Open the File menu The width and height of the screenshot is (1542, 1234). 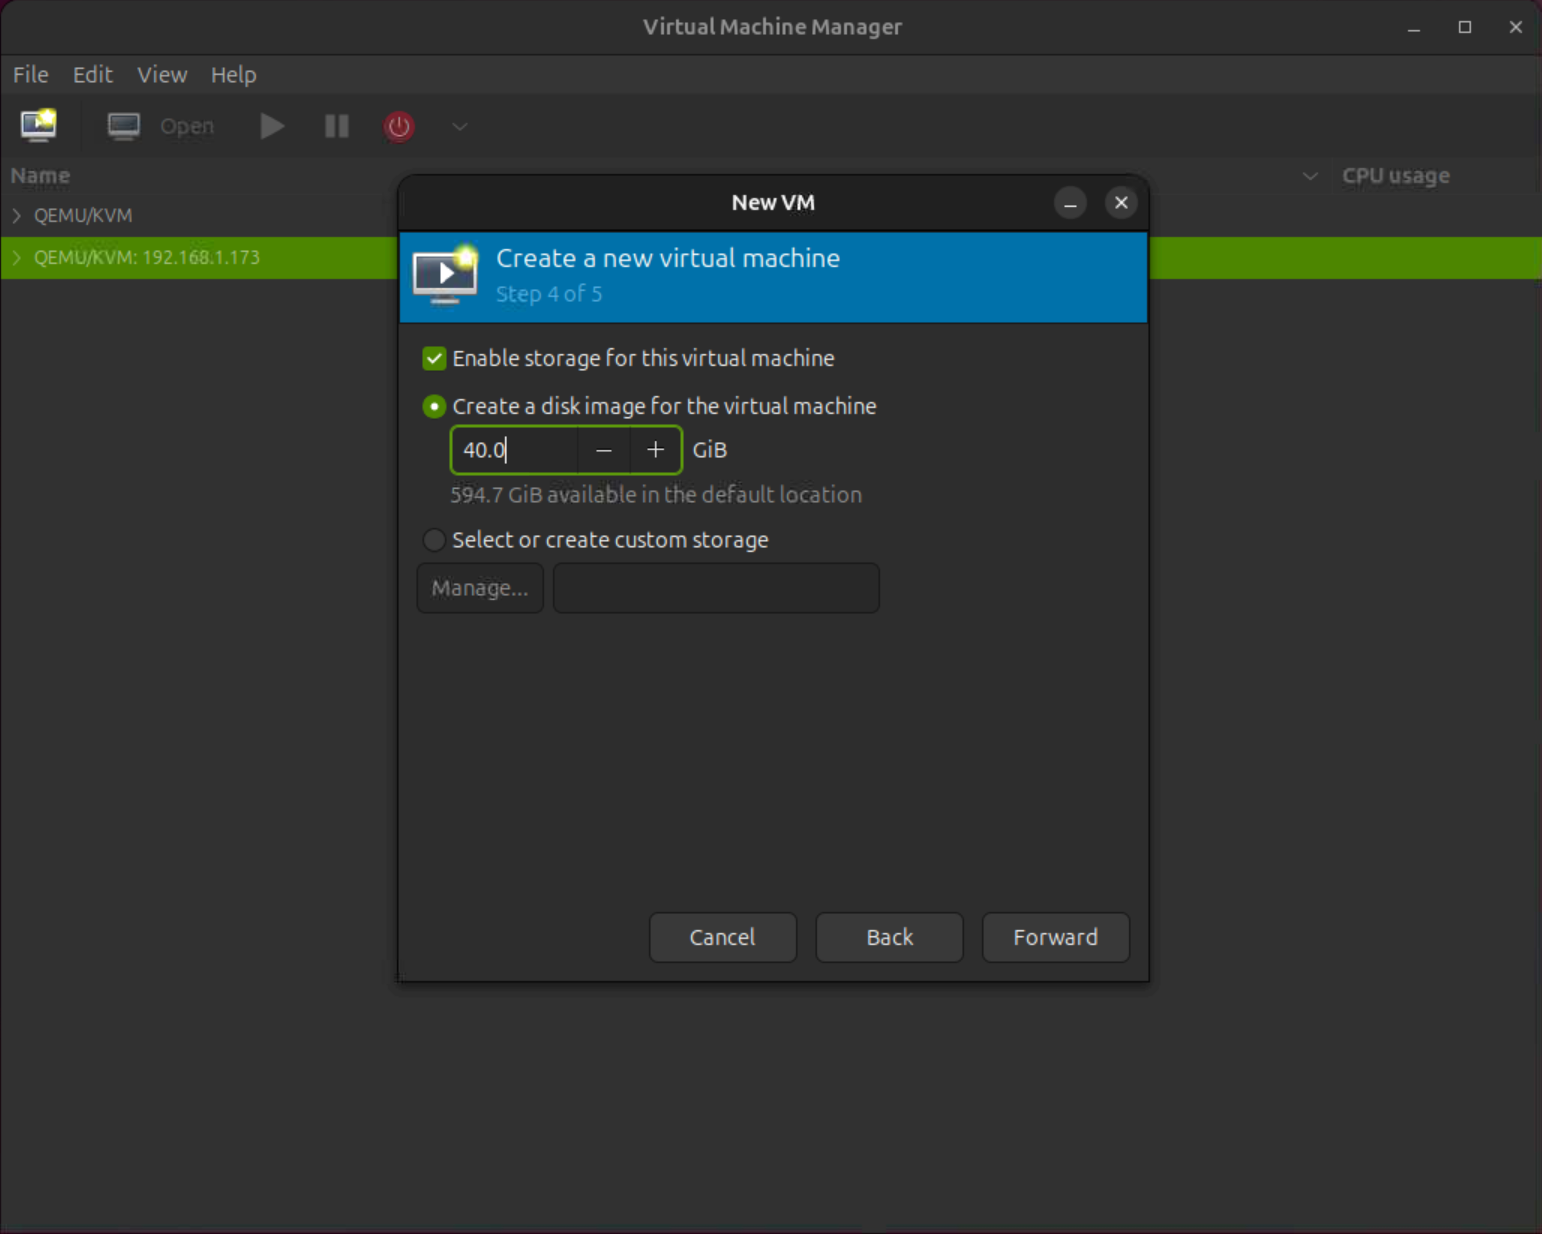coord(30,74)
